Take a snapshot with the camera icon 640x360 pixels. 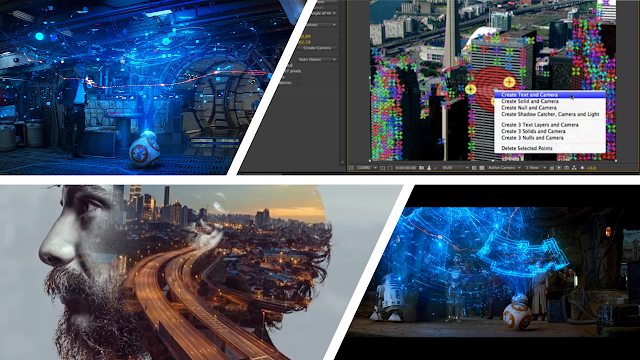point(421,168)
